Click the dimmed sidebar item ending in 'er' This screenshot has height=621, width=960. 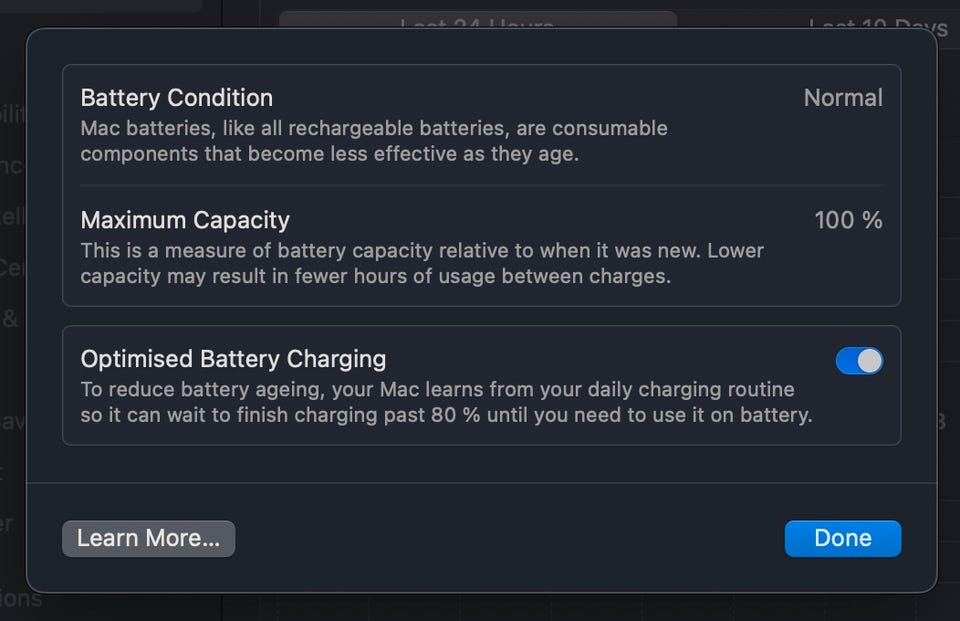click(8, 523)
